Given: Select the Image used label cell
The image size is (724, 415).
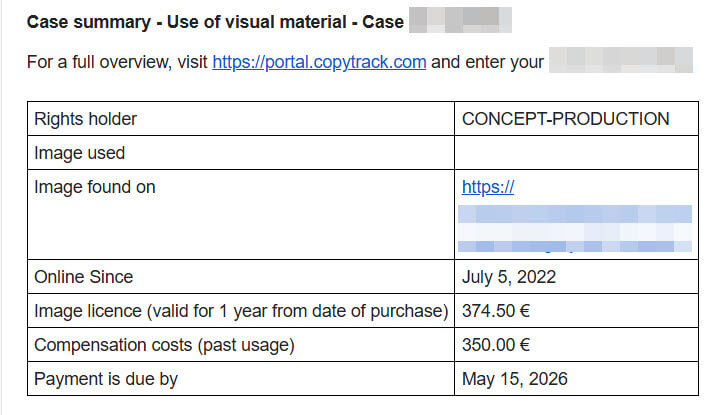Looking at the screenshot, I should click(241, 153).
